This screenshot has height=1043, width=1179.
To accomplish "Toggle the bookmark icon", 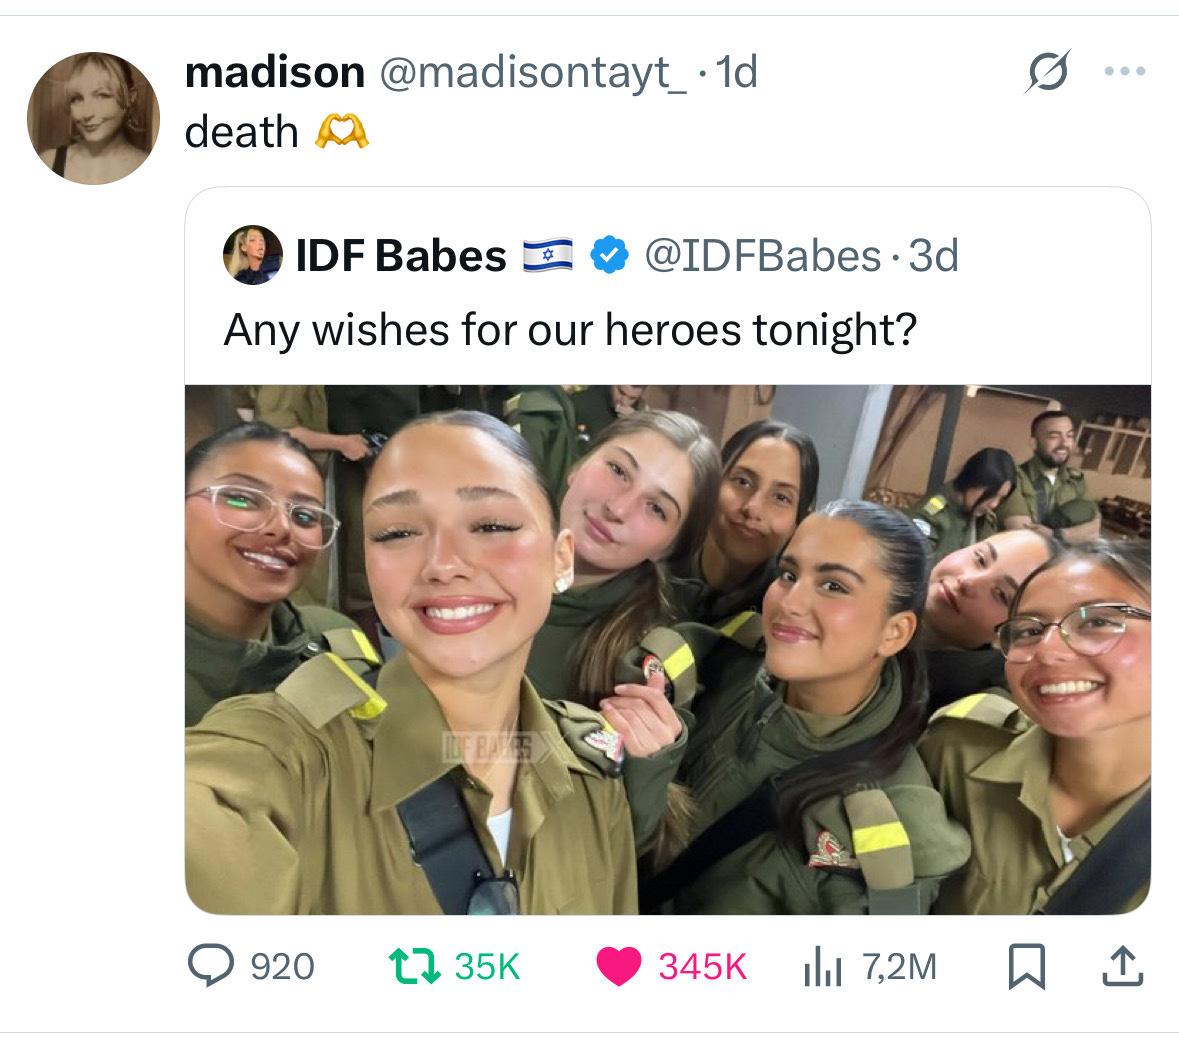I will pos(1026,966).
